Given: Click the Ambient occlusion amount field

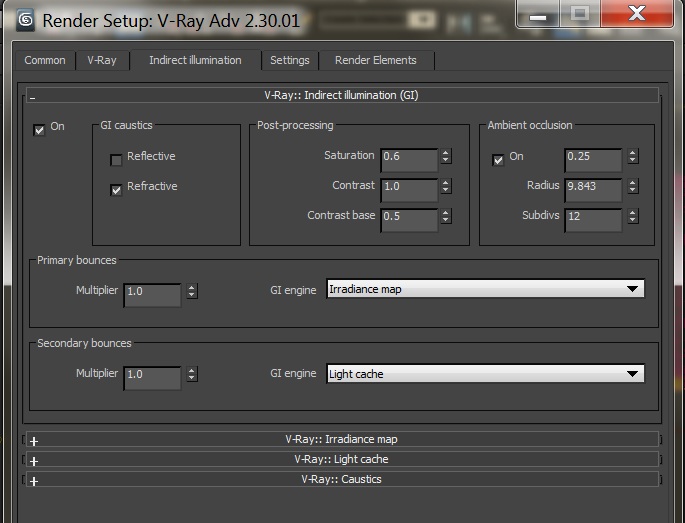Looking at the screenshot, I should tap(593, 160).
